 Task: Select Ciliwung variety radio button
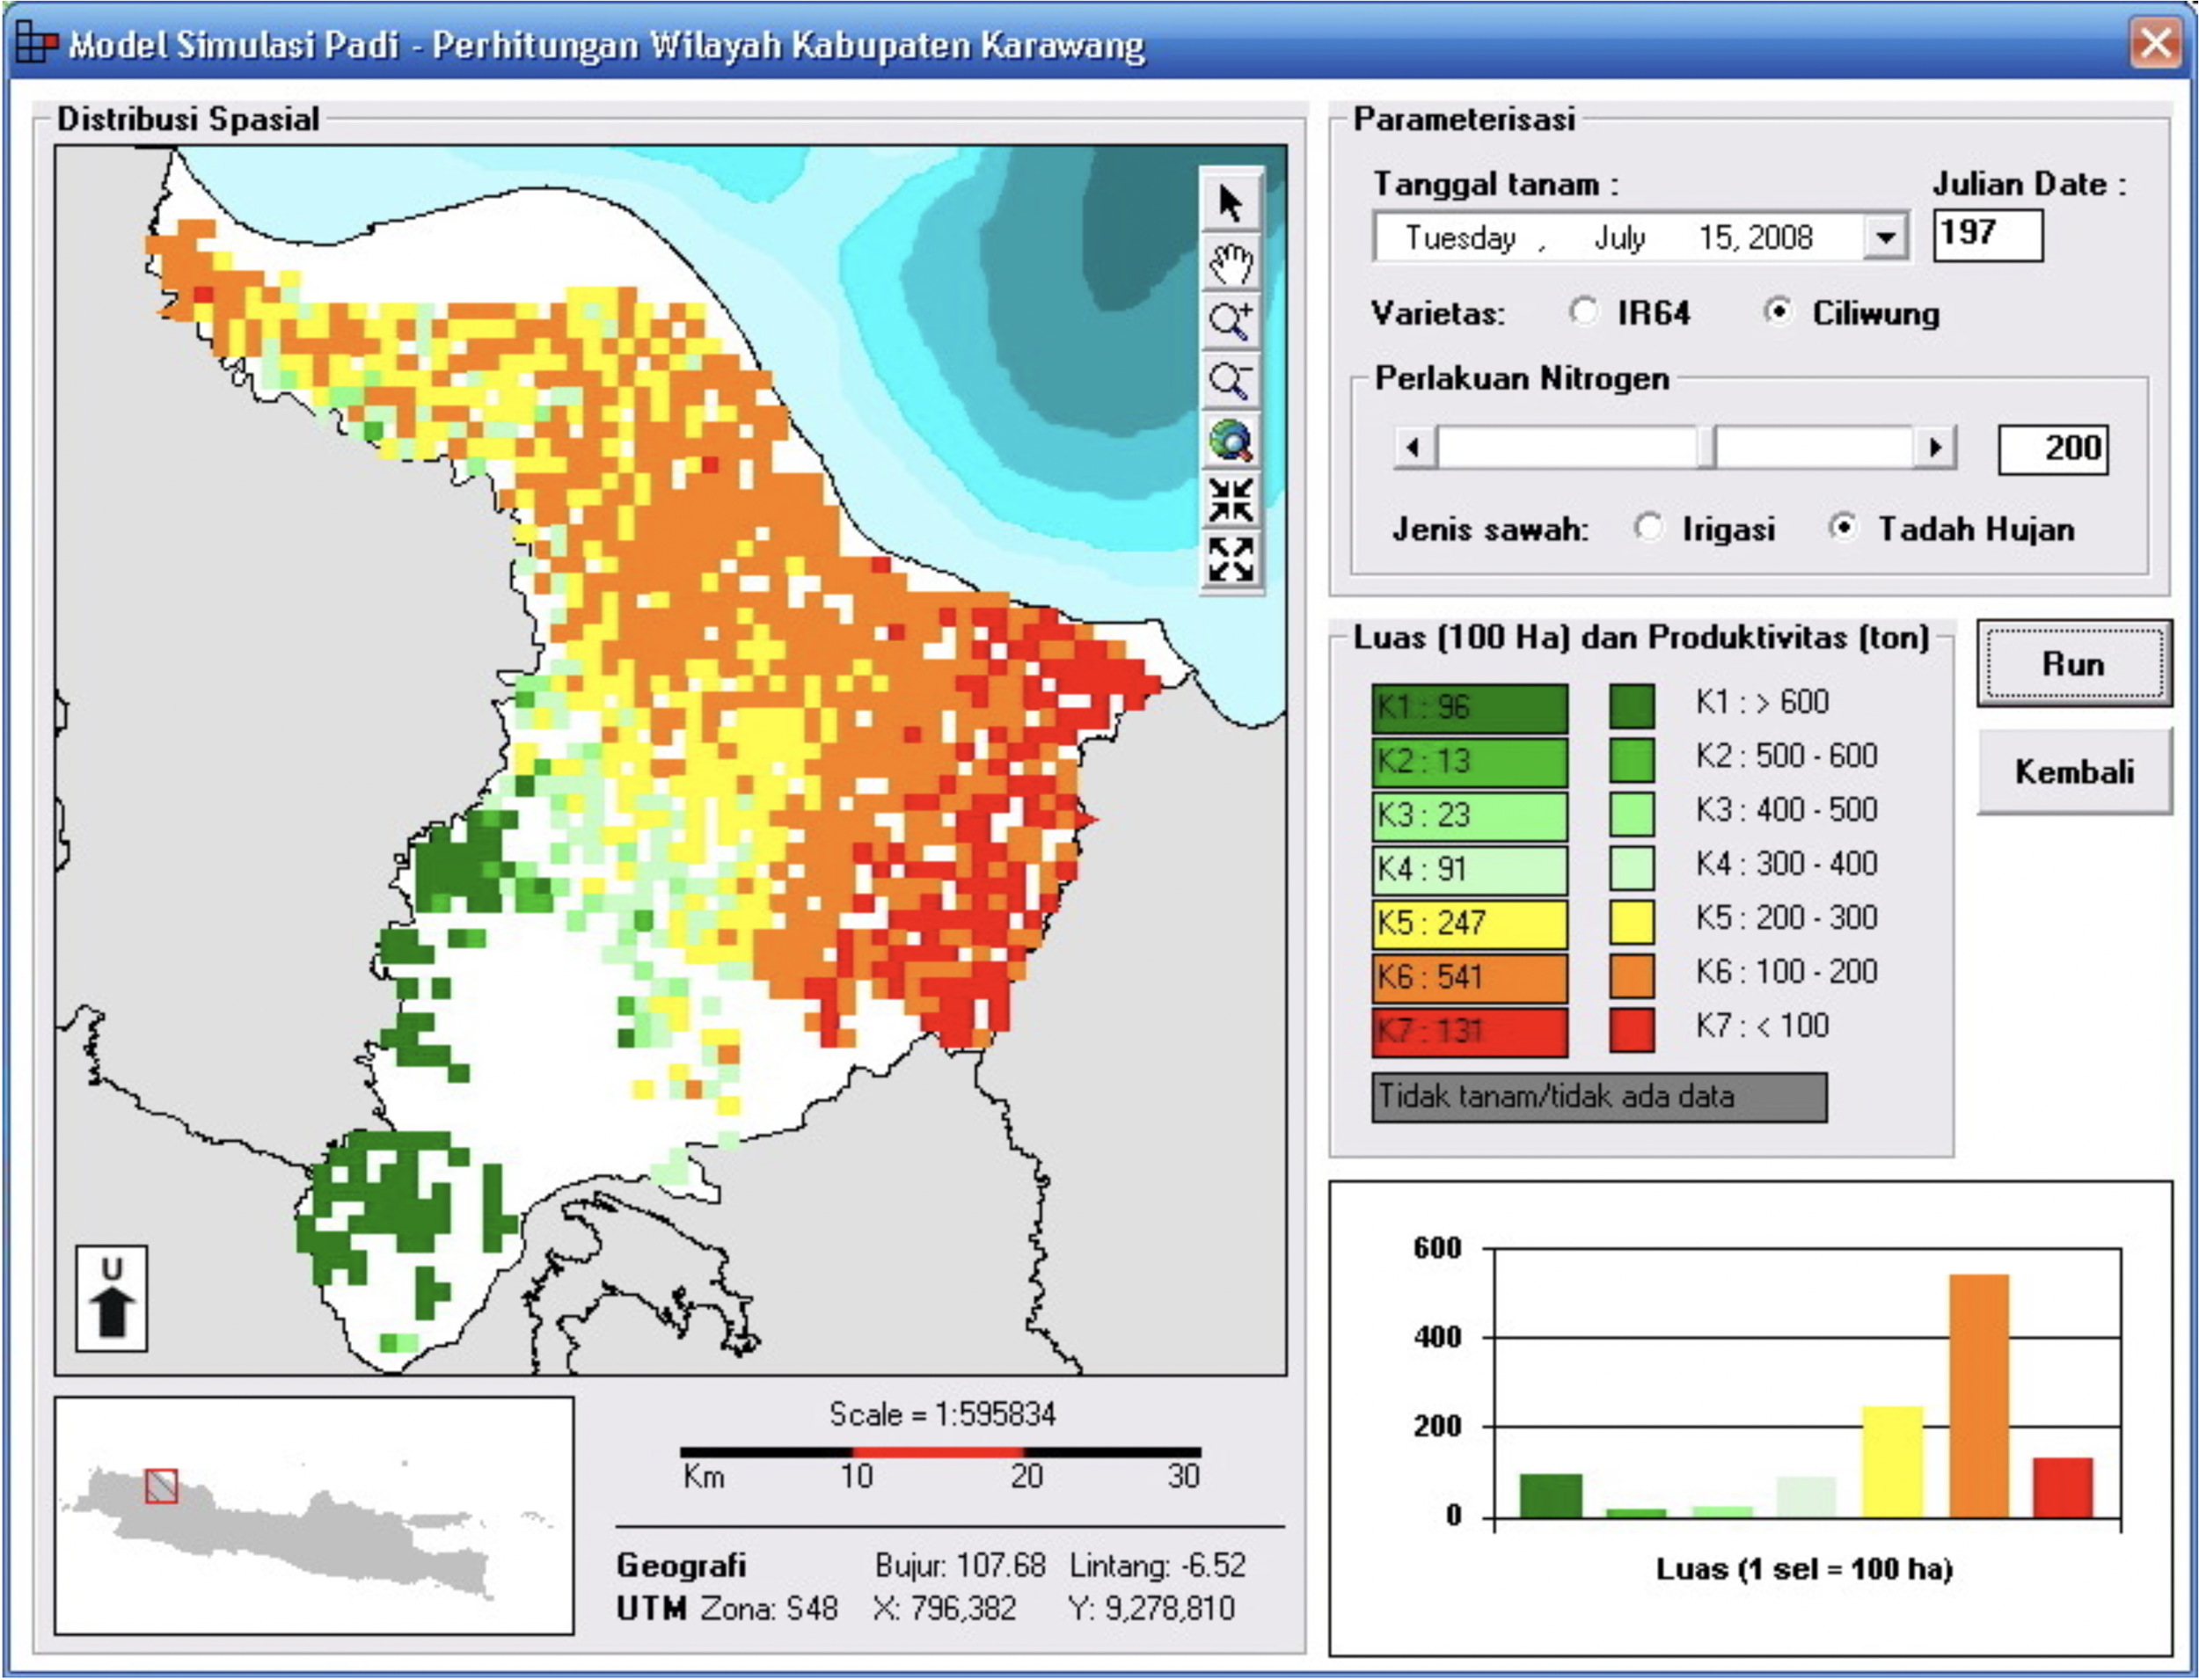click(x=1779, y=312)
